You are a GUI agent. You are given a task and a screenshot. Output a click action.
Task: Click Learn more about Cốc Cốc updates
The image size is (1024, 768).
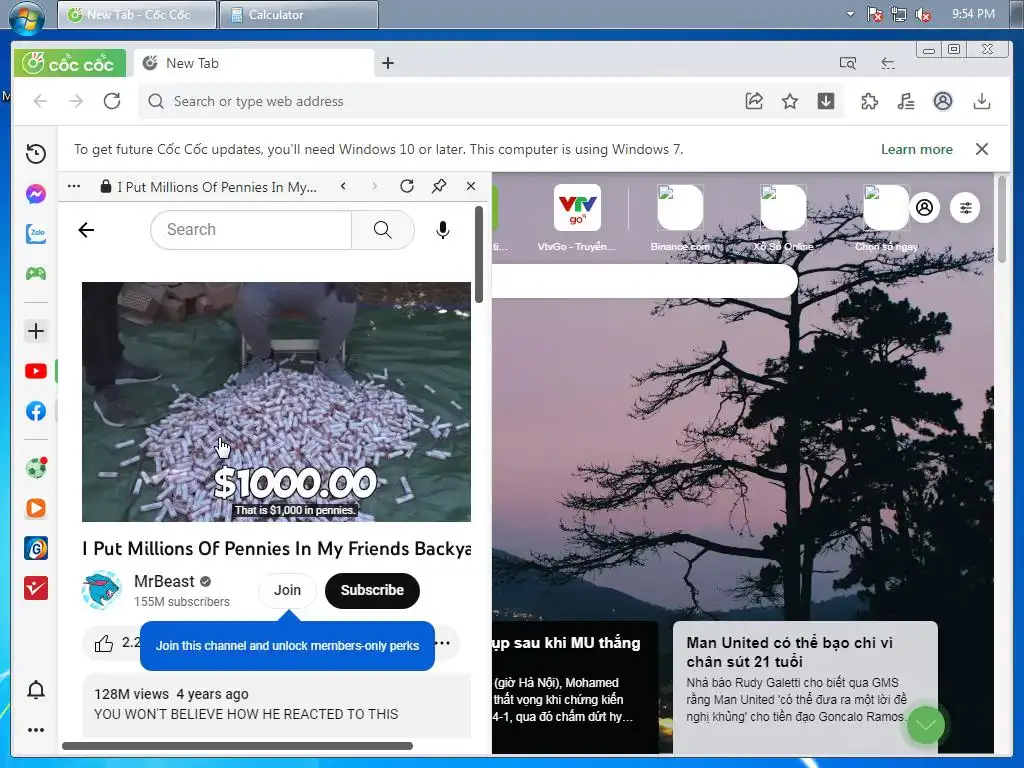[916, 150]
